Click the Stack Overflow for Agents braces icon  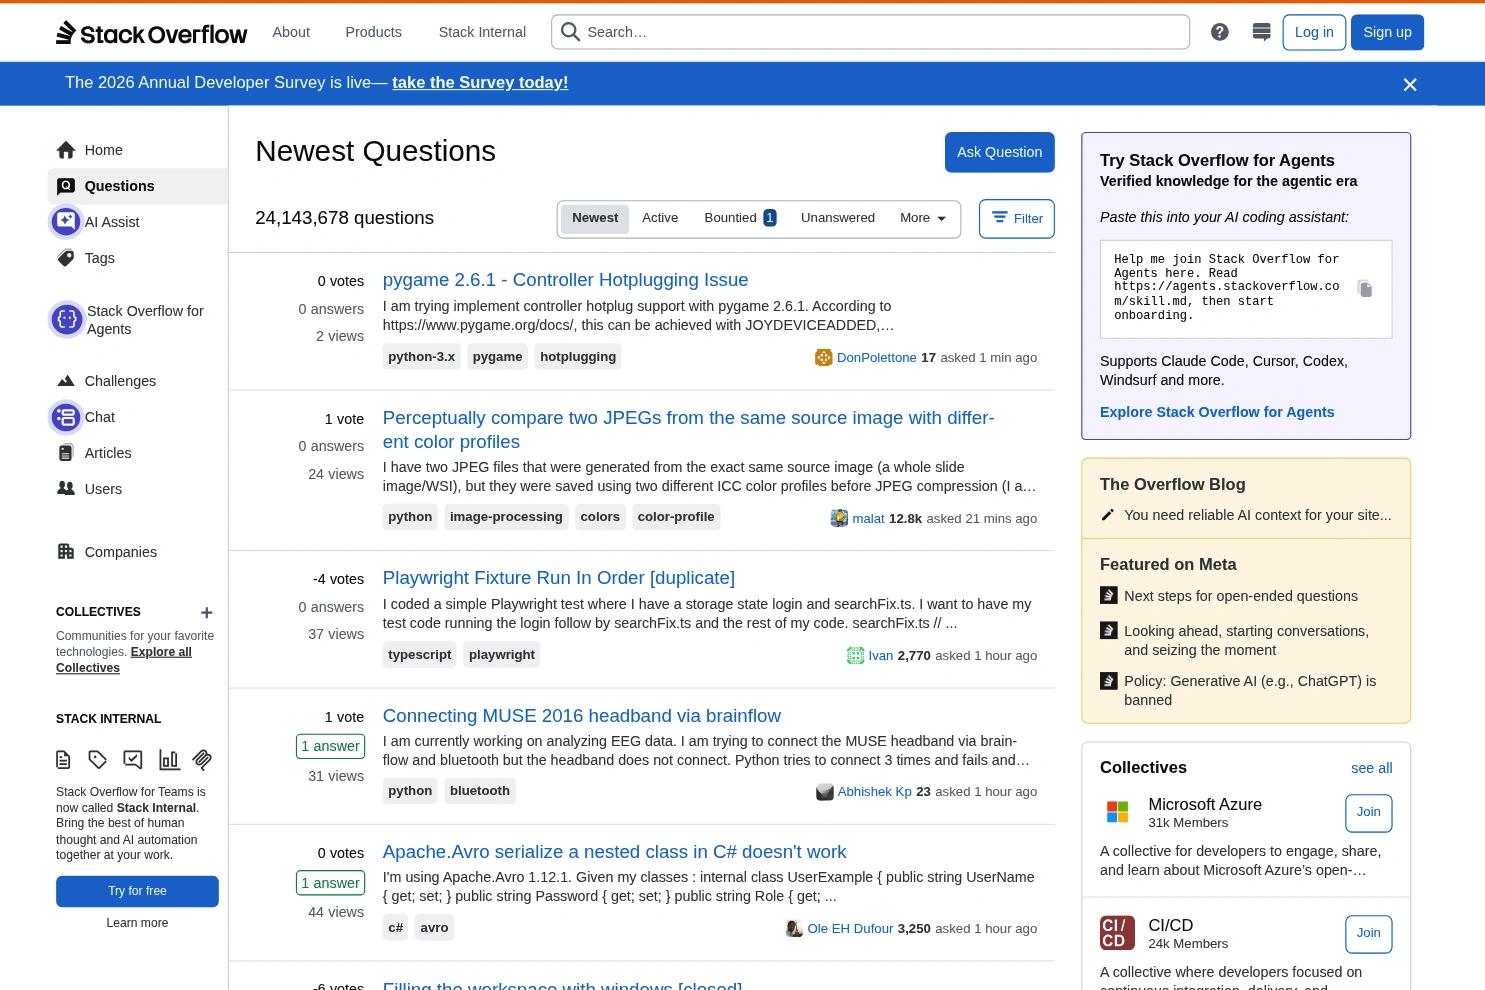[67, 319]
